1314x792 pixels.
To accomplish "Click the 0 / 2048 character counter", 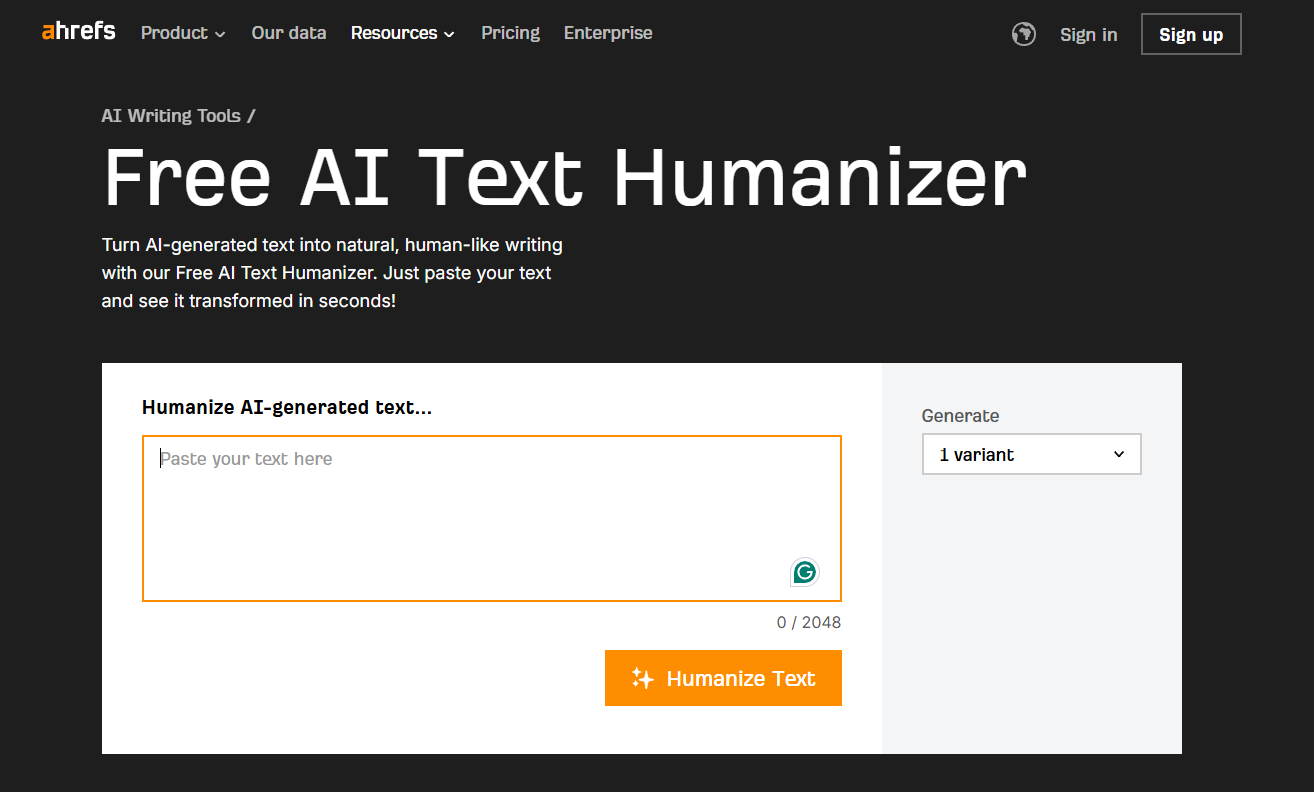I will click(808, 622).
